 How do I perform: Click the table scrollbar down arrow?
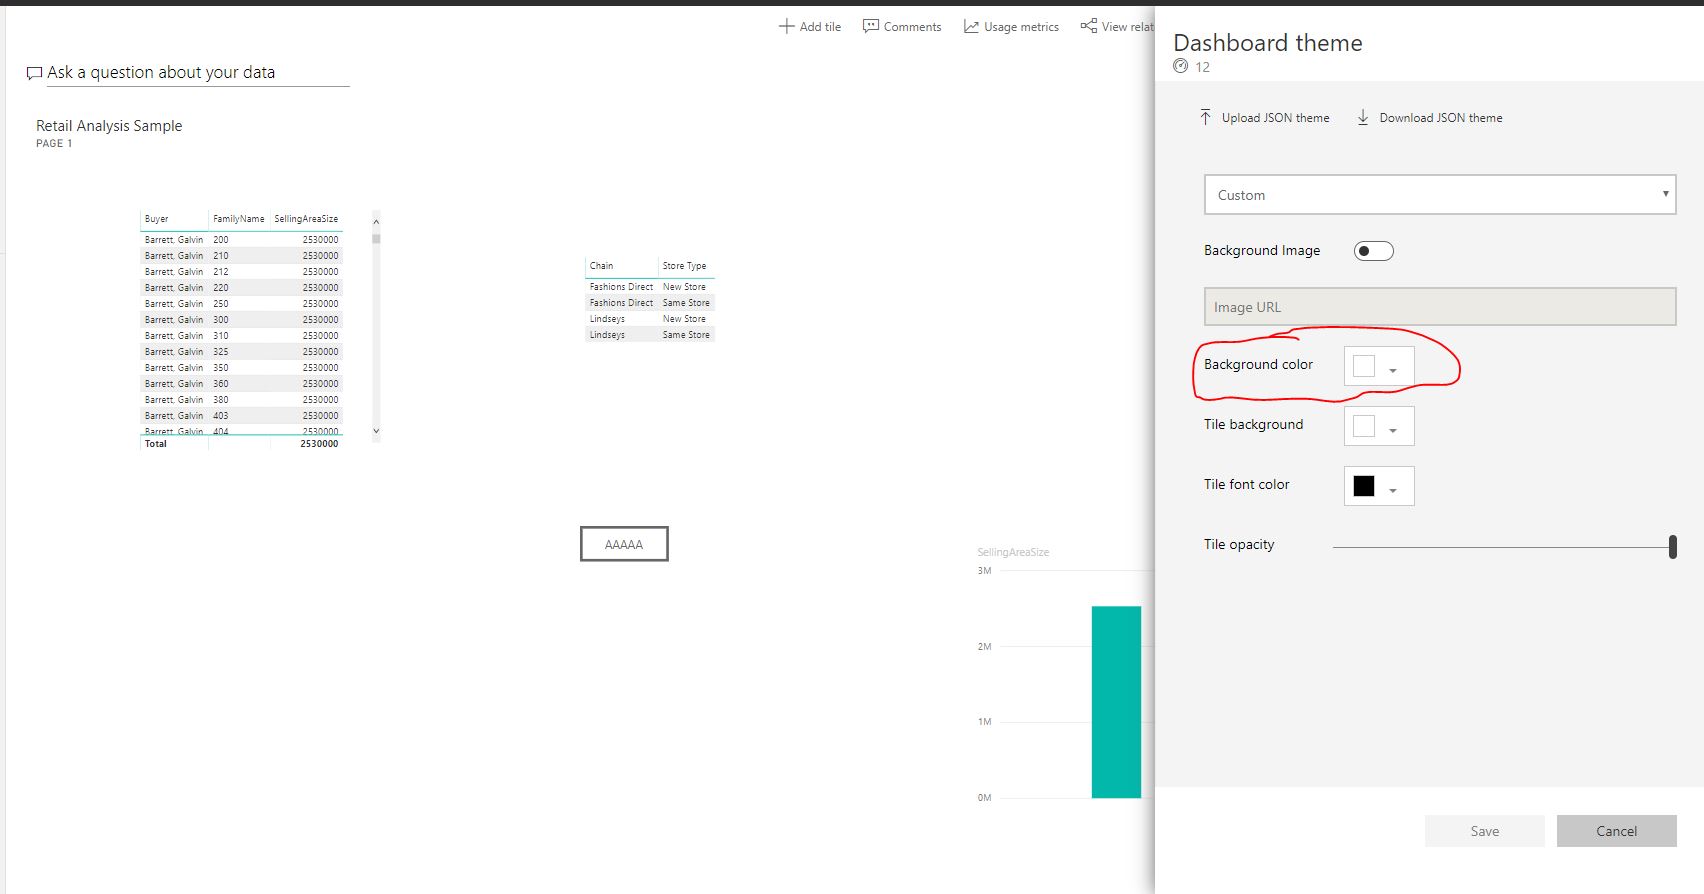(x=376, y=431)
